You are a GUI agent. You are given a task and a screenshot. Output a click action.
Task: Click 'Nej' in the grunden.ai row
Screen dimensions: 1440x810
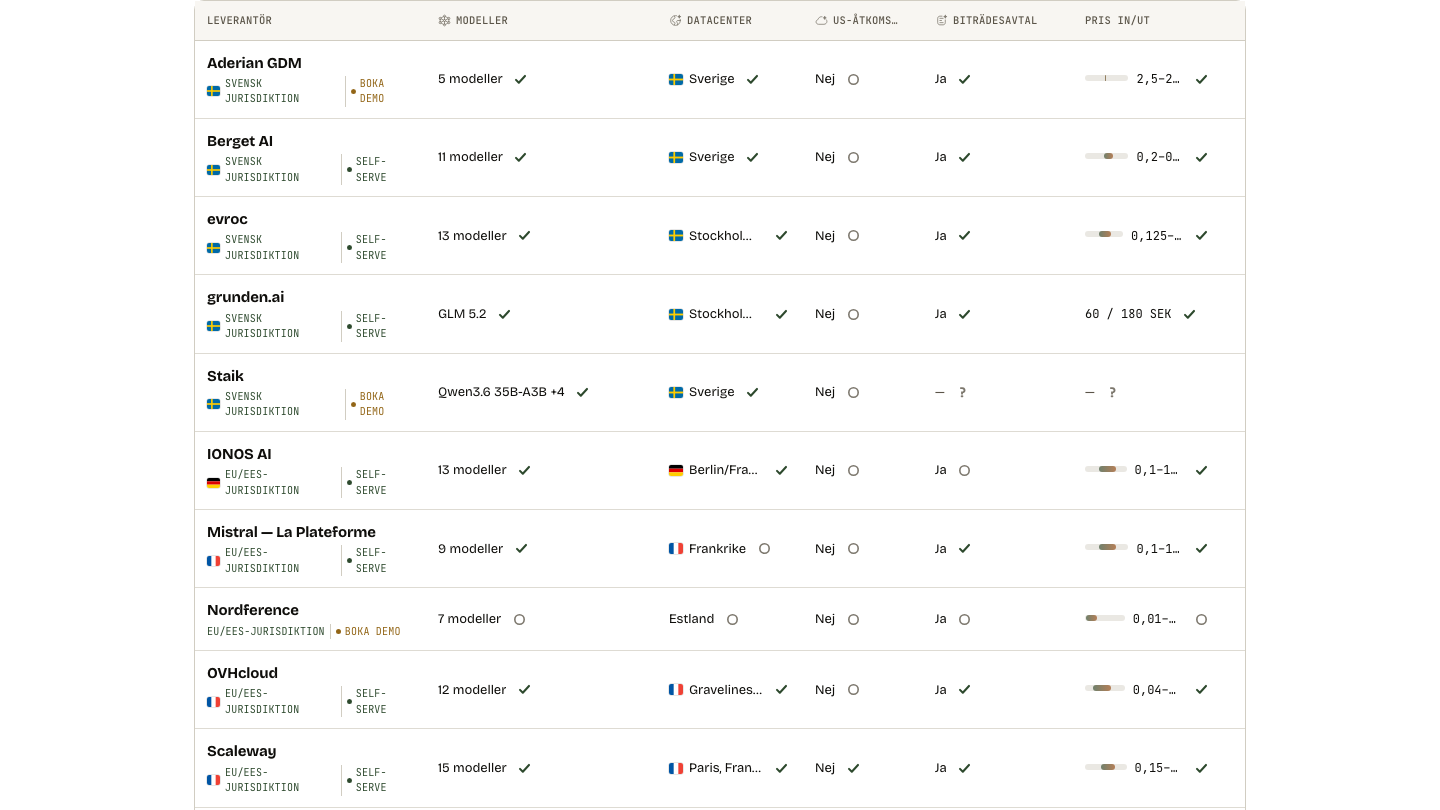coord(825,314)
